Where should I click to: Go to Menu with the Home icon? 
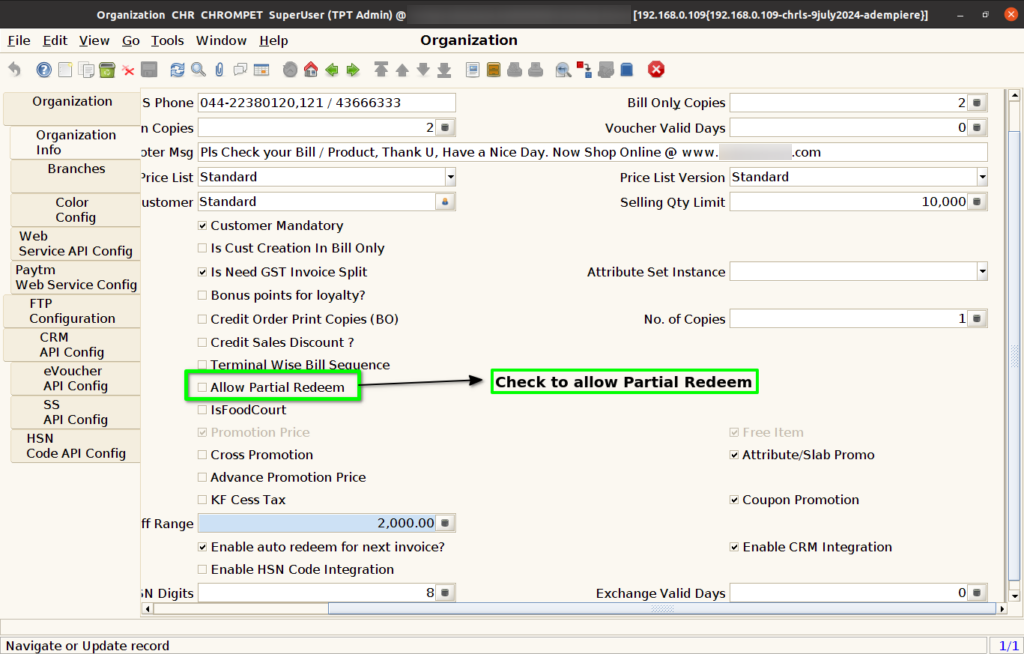coord(311,69)
